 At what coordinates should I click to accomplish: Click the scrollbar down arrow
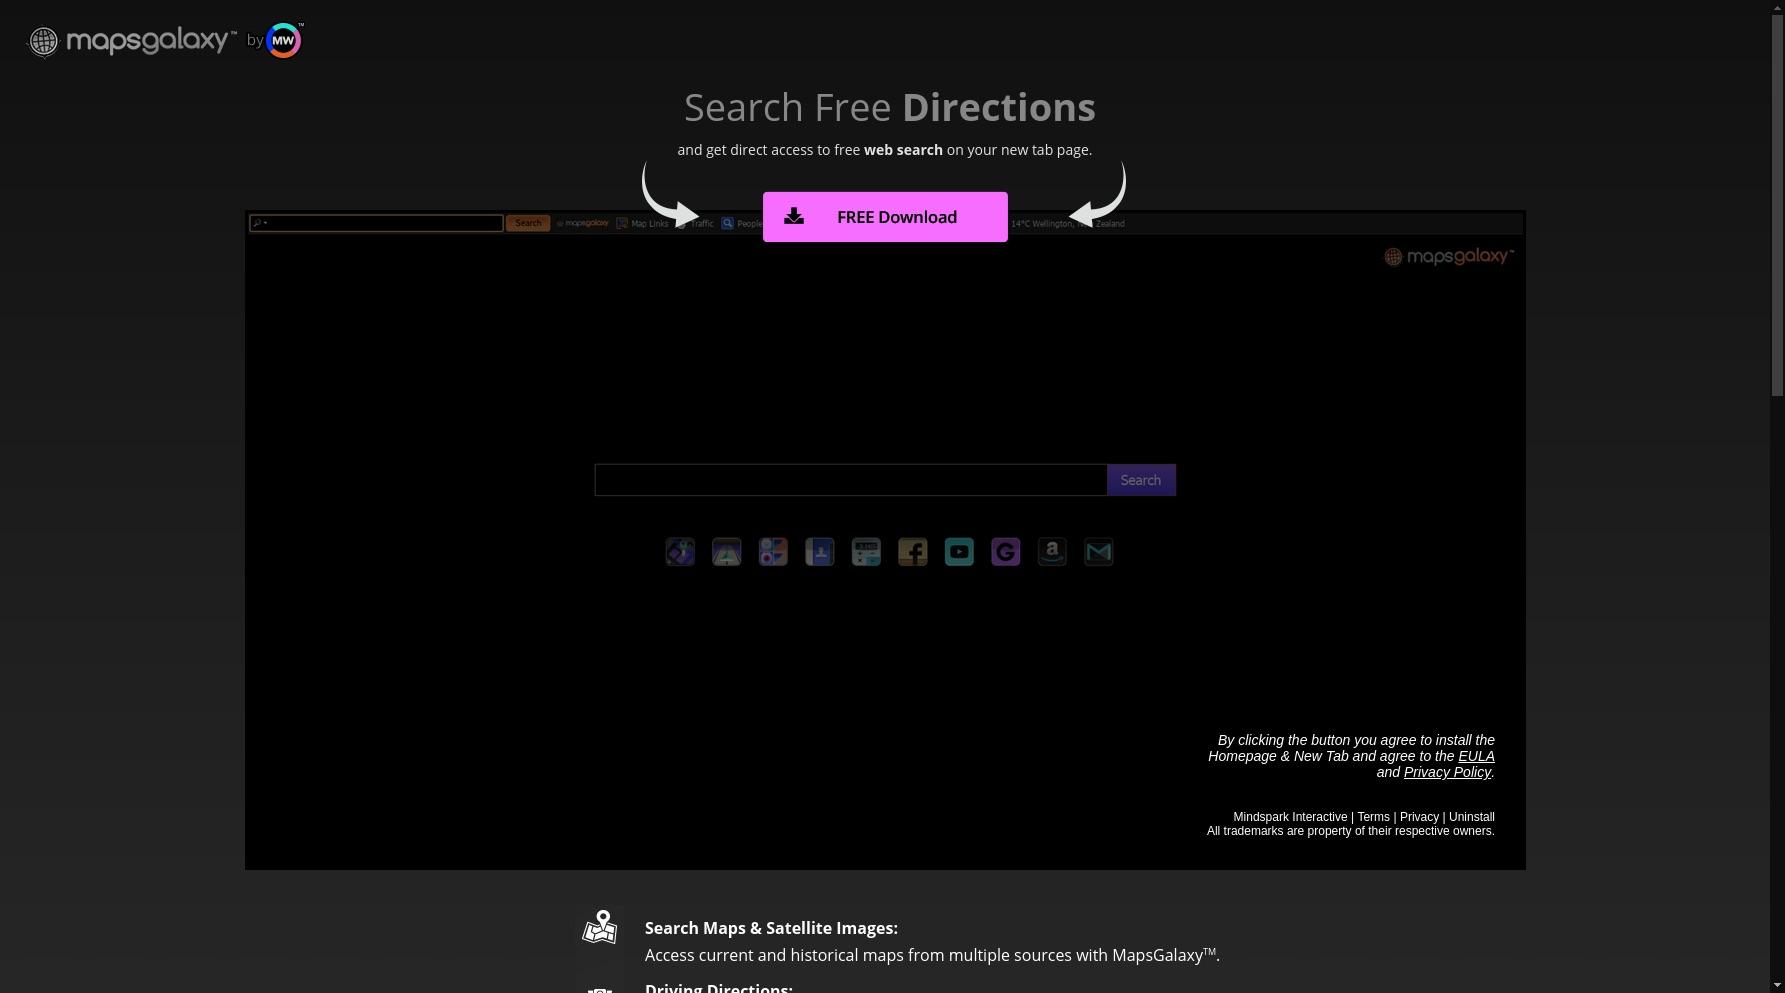coord(1777,986)
